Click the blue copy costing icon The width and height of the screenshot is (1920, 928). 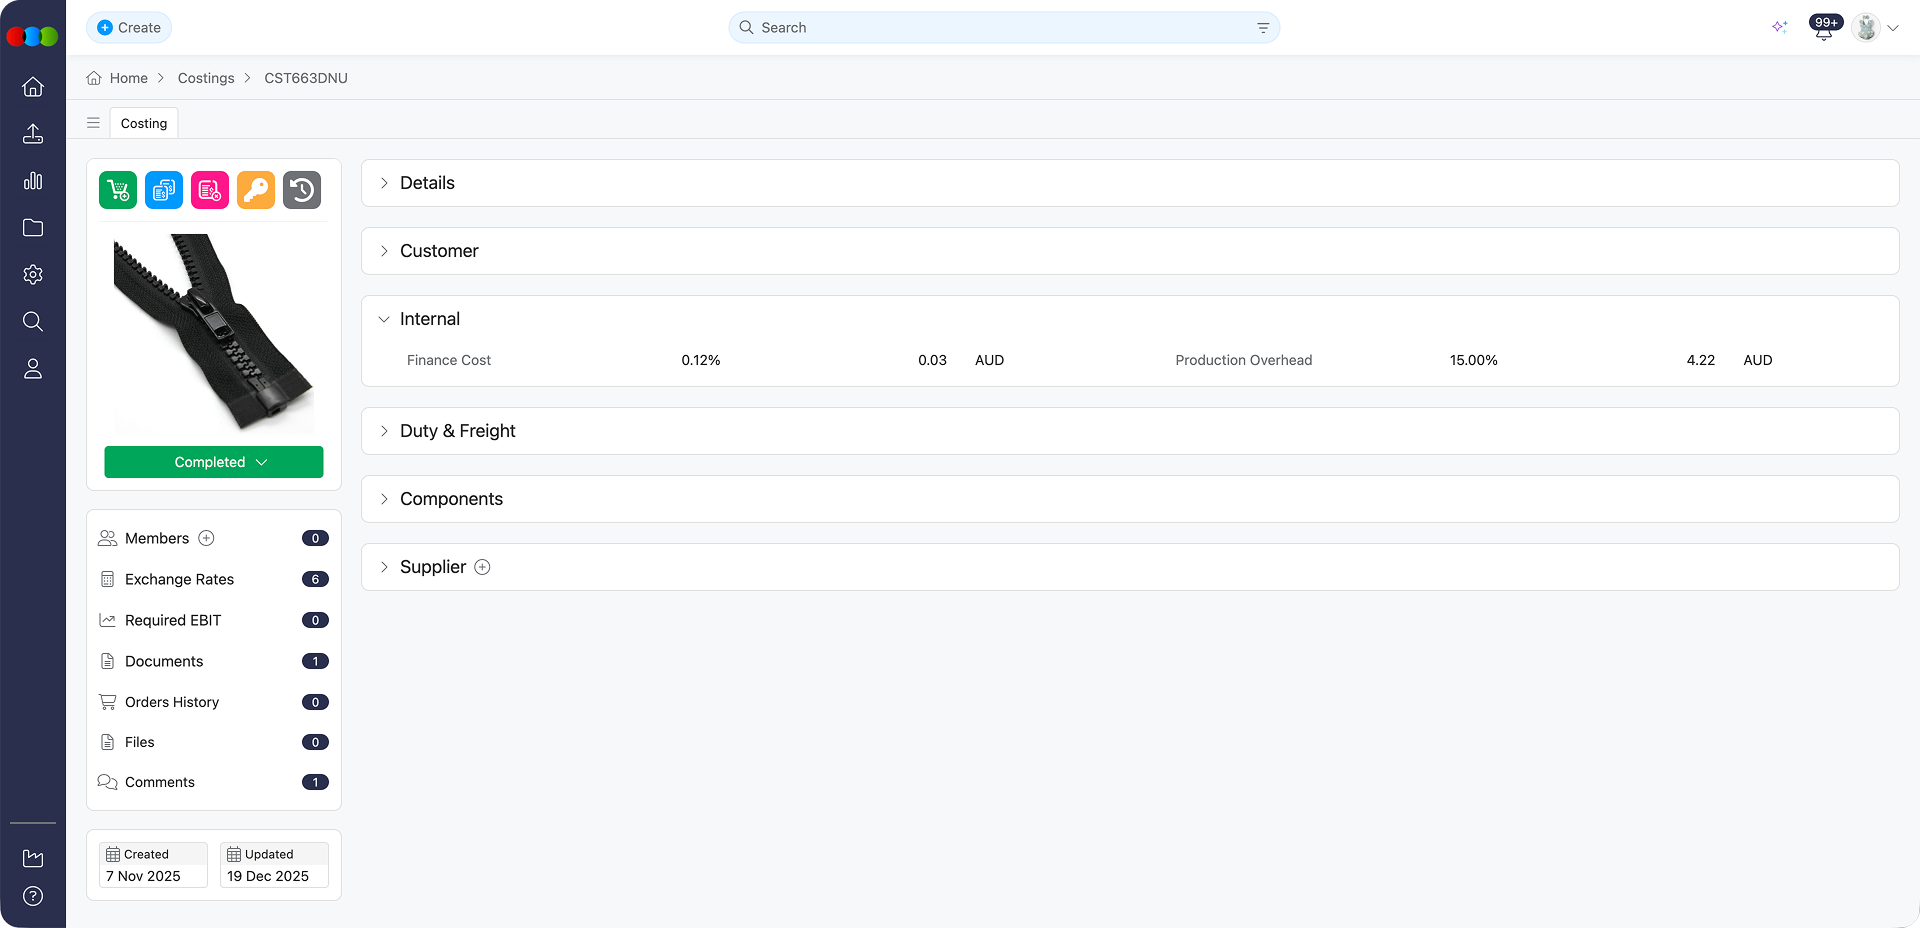164,190
